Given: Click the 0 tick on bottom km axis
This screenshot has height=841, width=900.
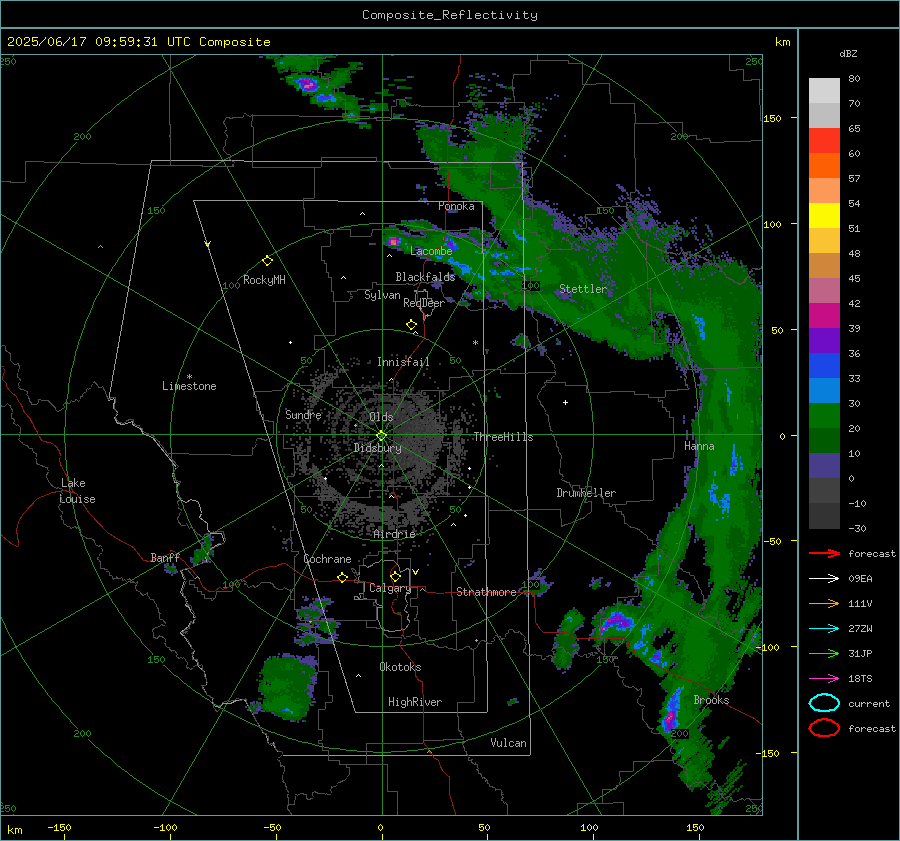Looking at the screenshot, I should [380, 827].
